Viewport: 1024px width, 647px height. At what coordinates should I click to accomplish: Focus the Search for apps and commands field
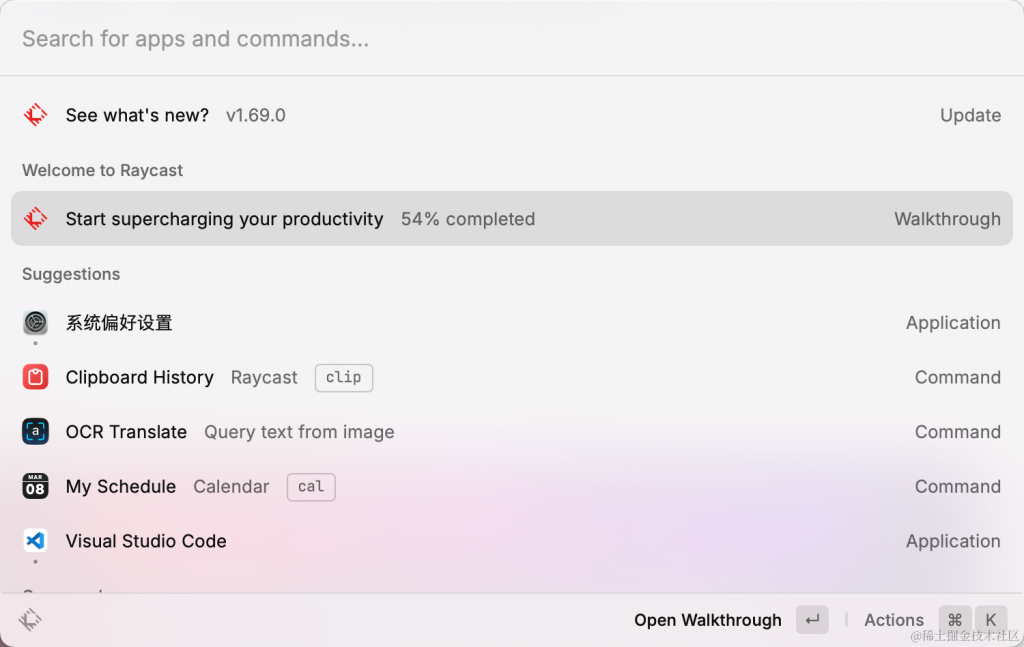[512, 39]
